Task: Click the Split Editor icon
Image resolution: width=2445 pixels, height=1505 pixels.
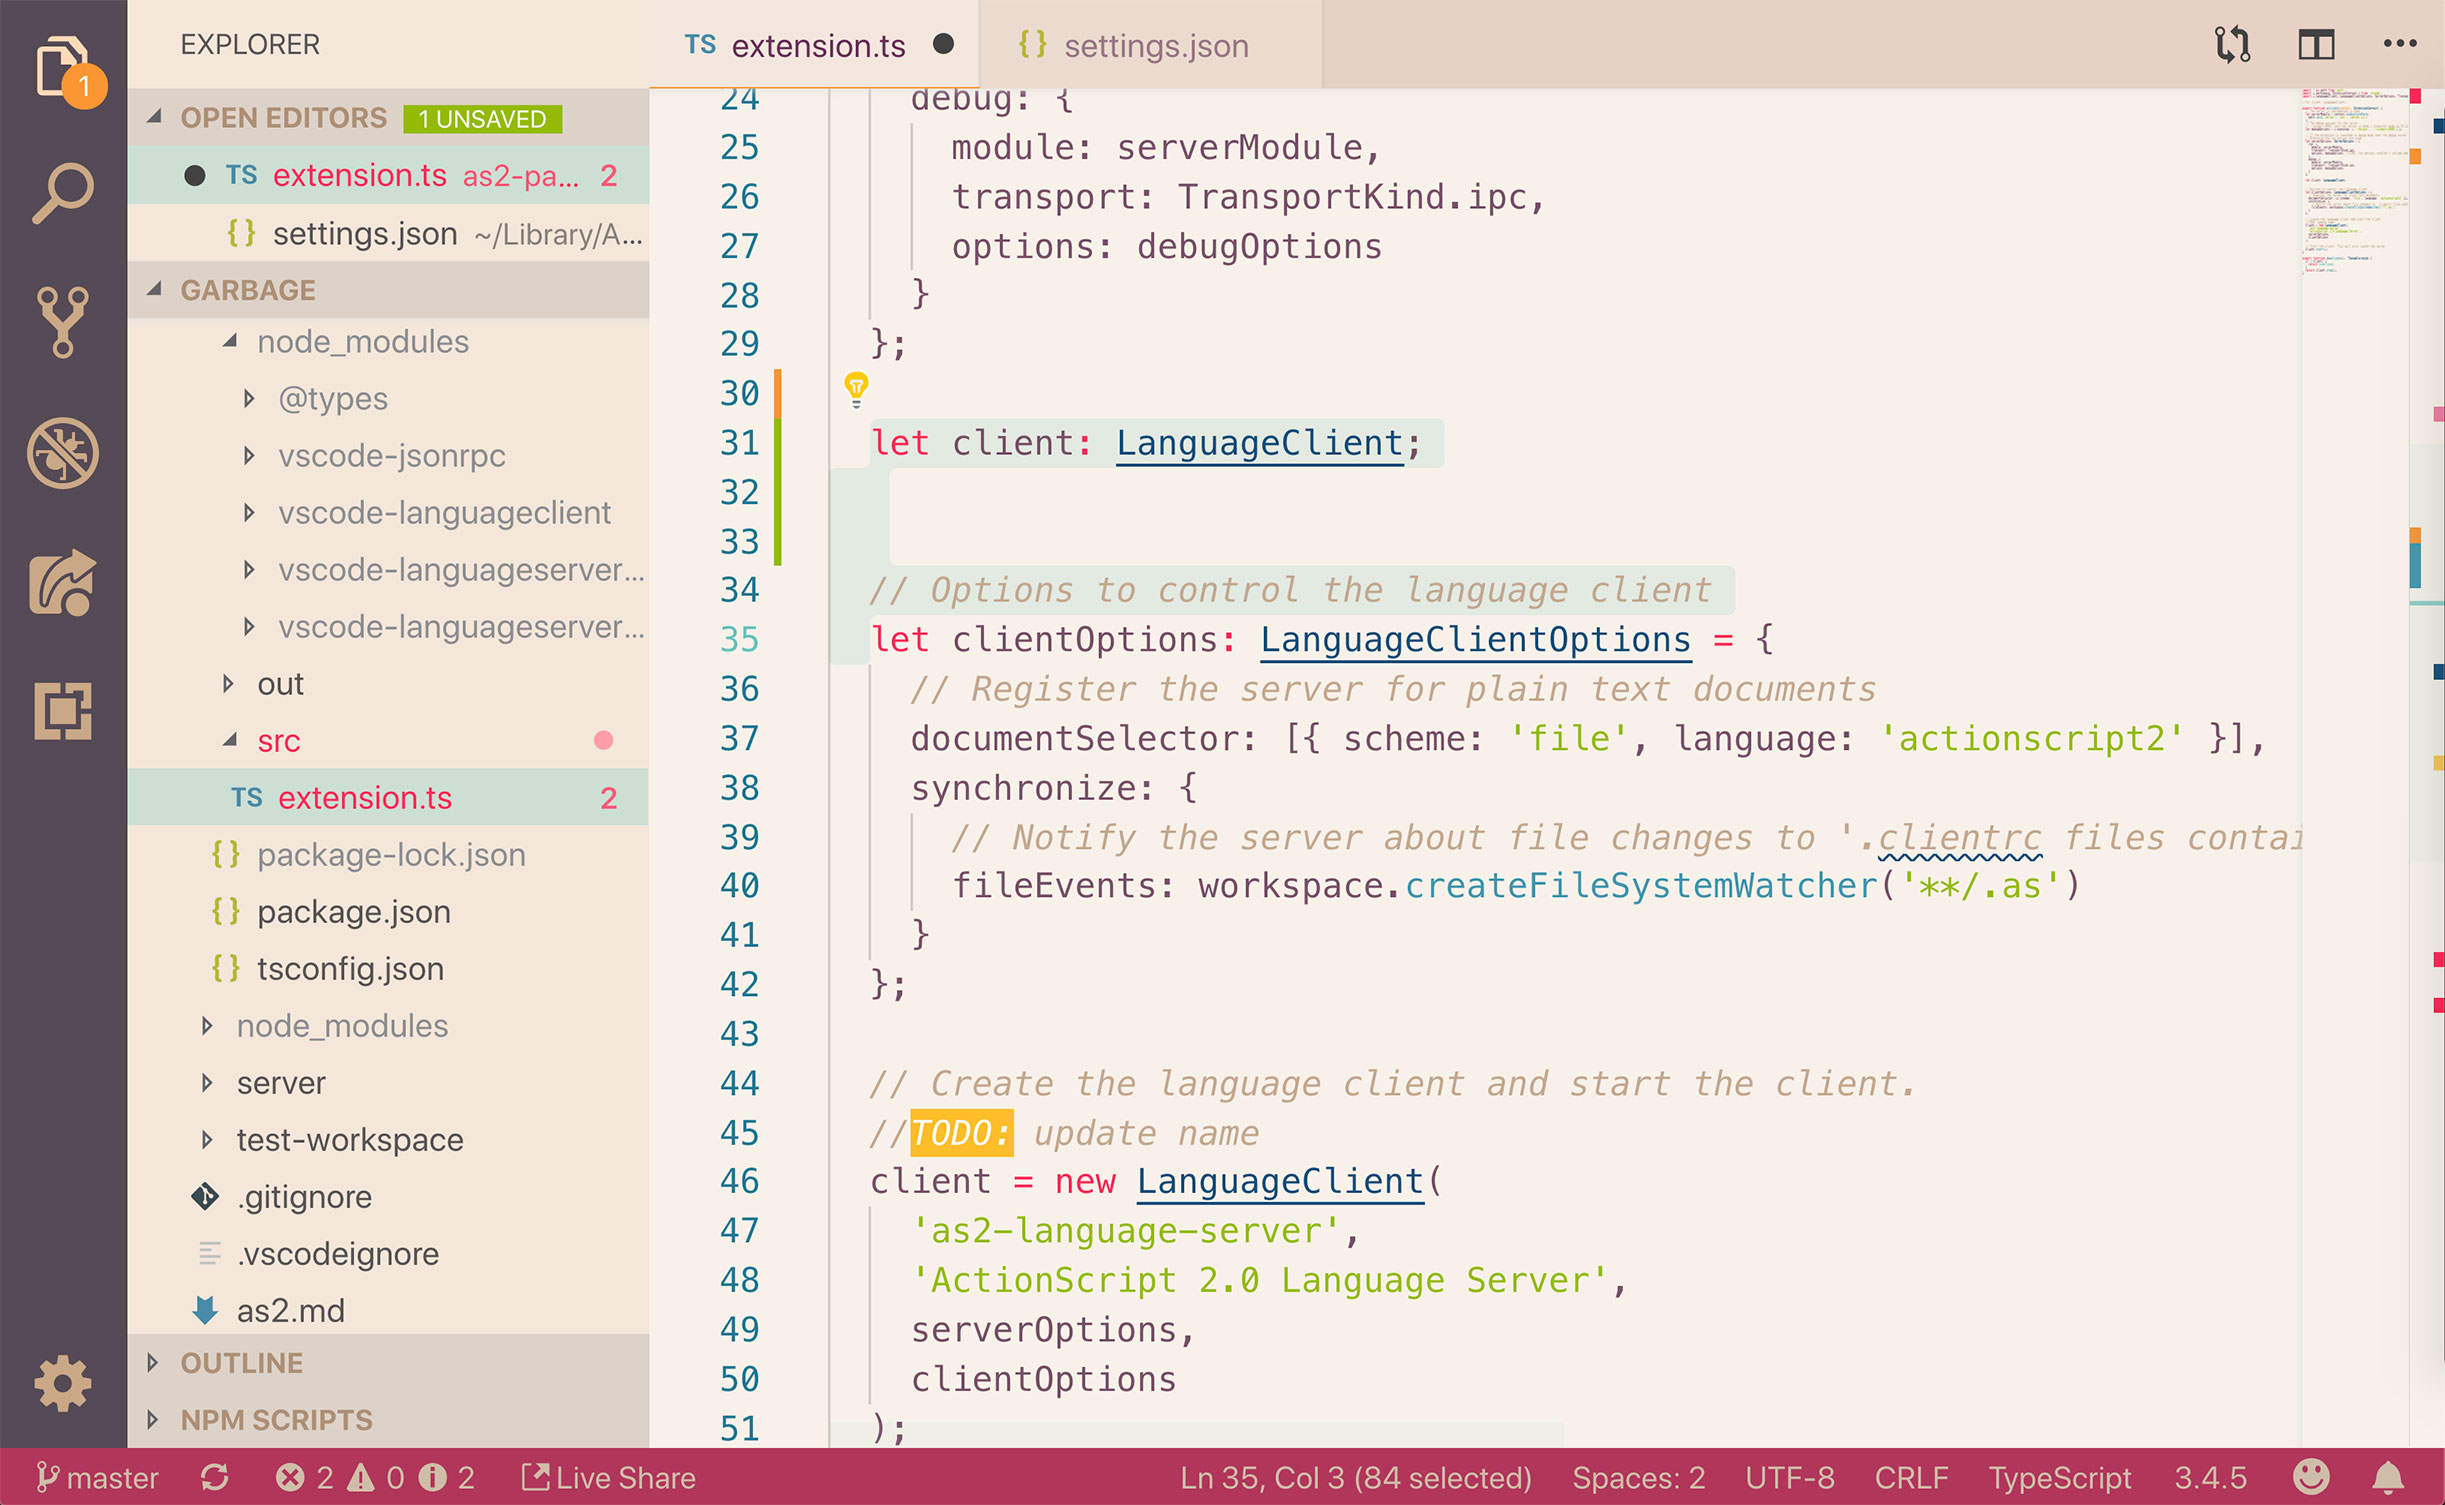Action: [x=2316, y=45]
